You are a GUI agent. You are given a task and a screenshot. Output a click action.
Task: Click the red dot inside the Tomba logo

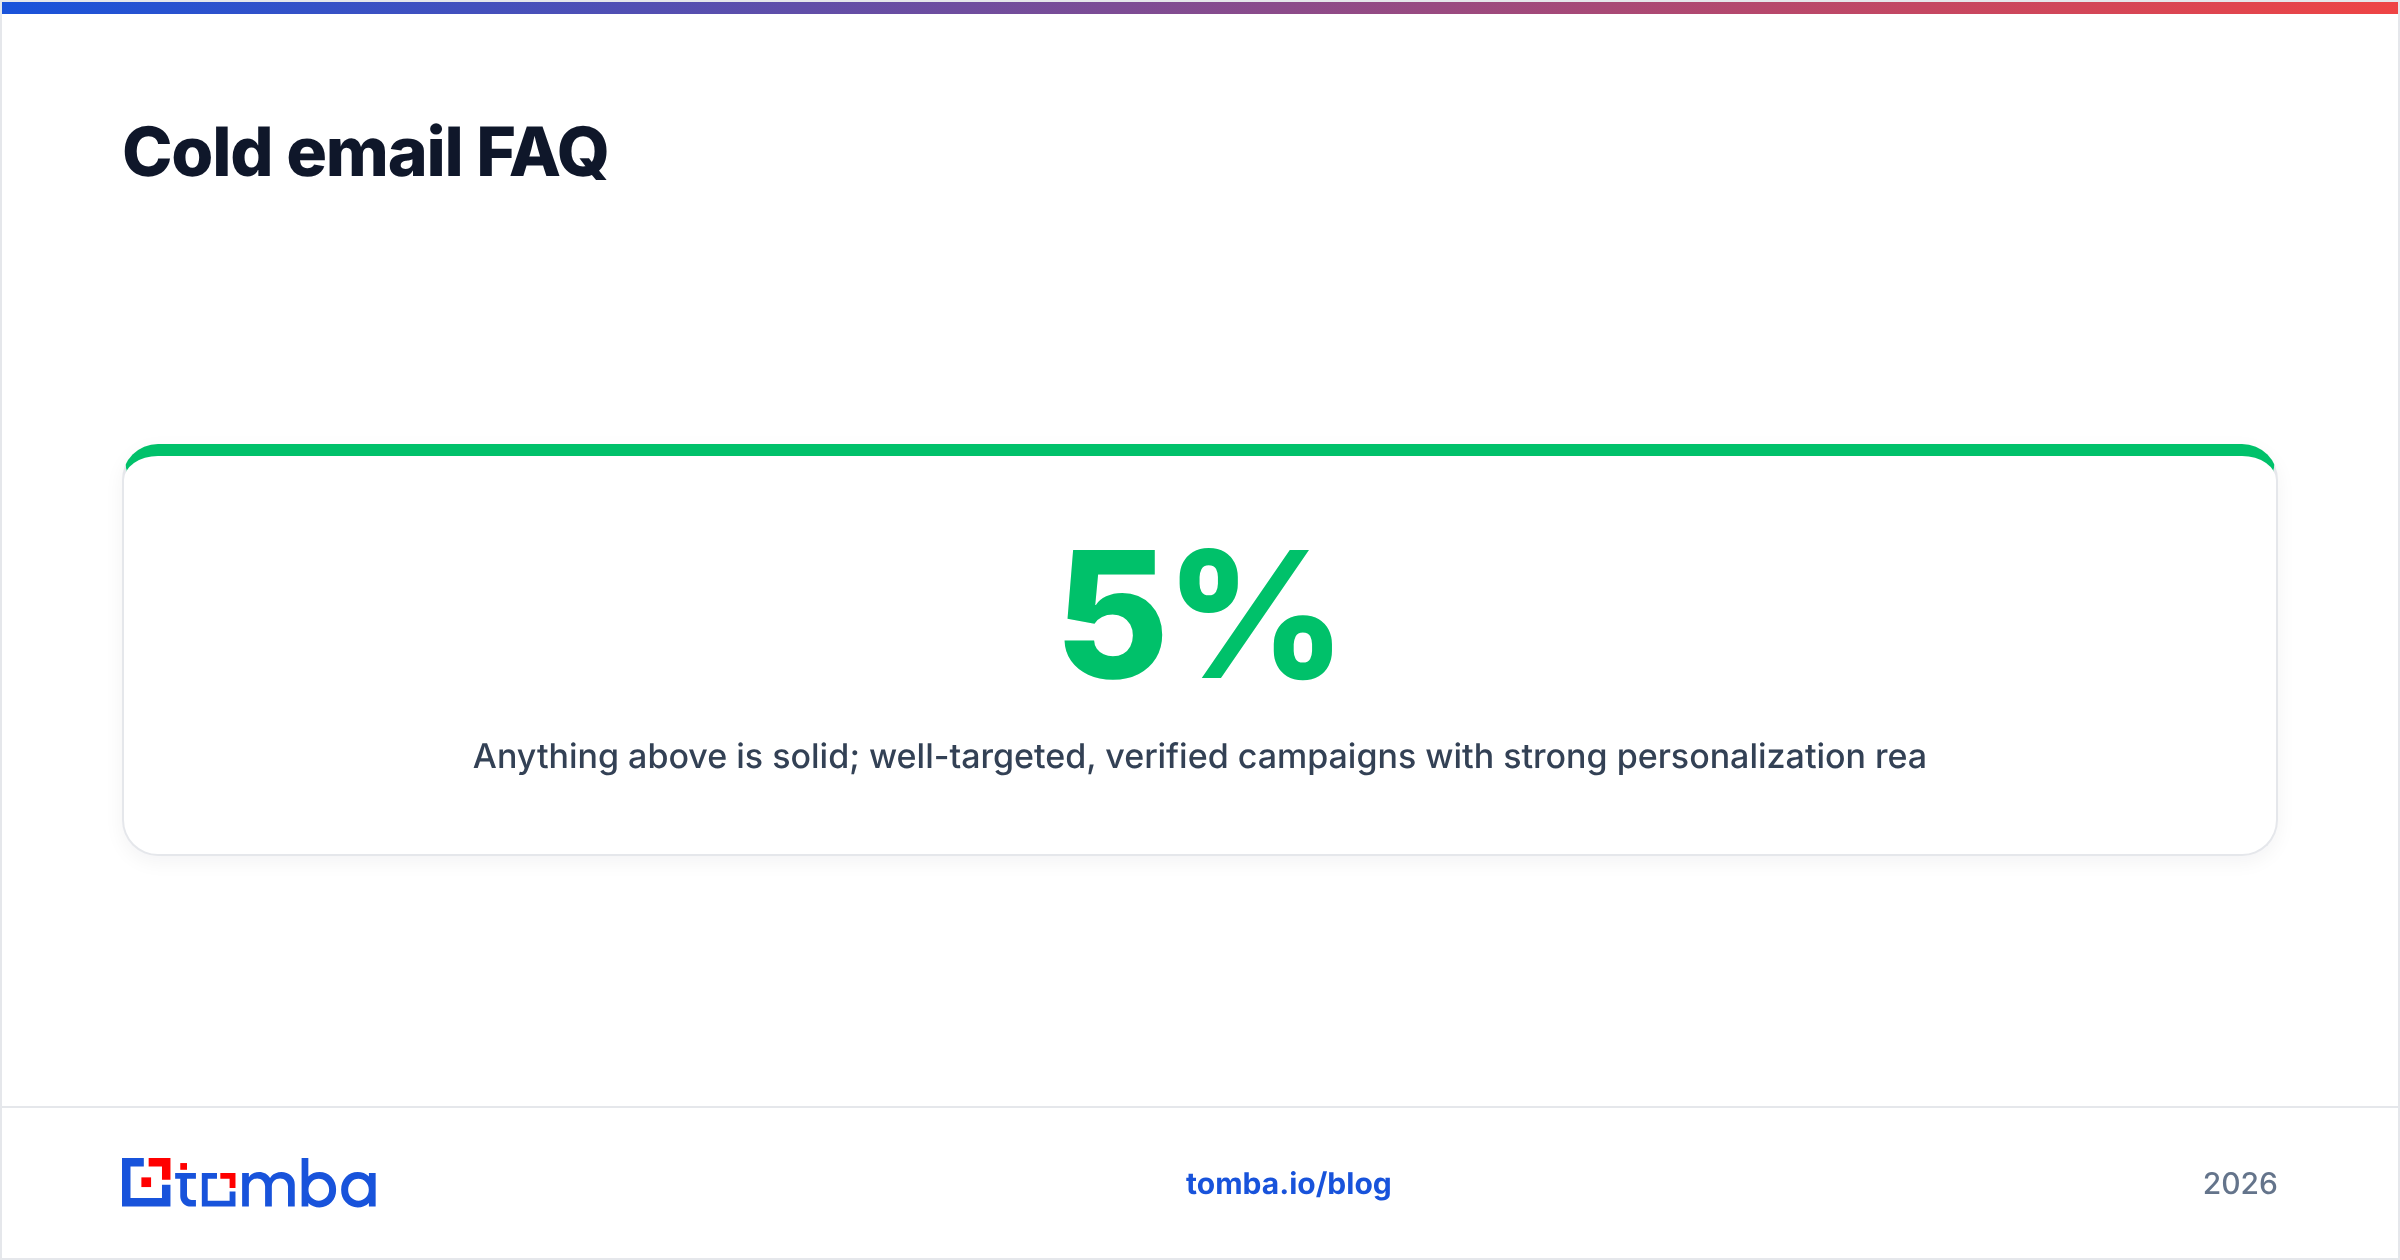click(147, 1183)
